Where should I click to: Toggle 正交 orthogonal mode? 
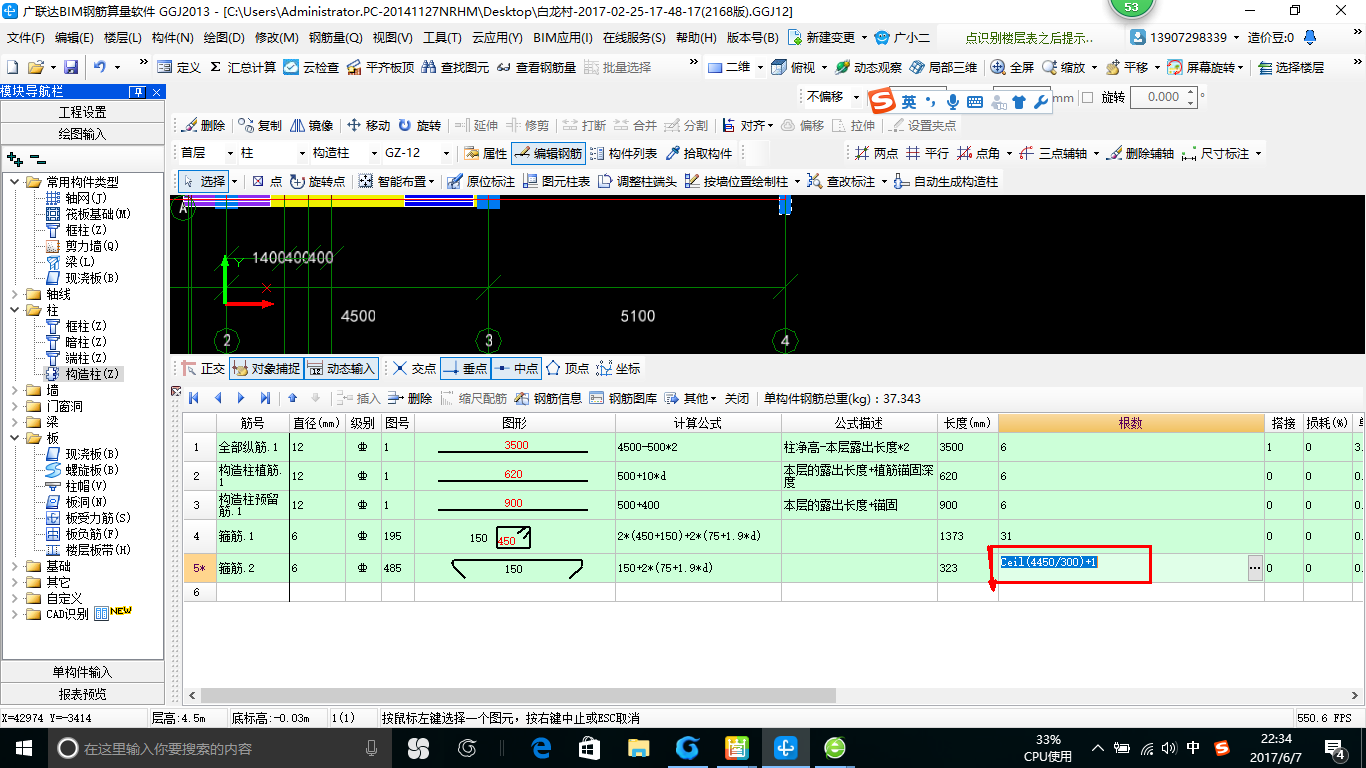203,368
